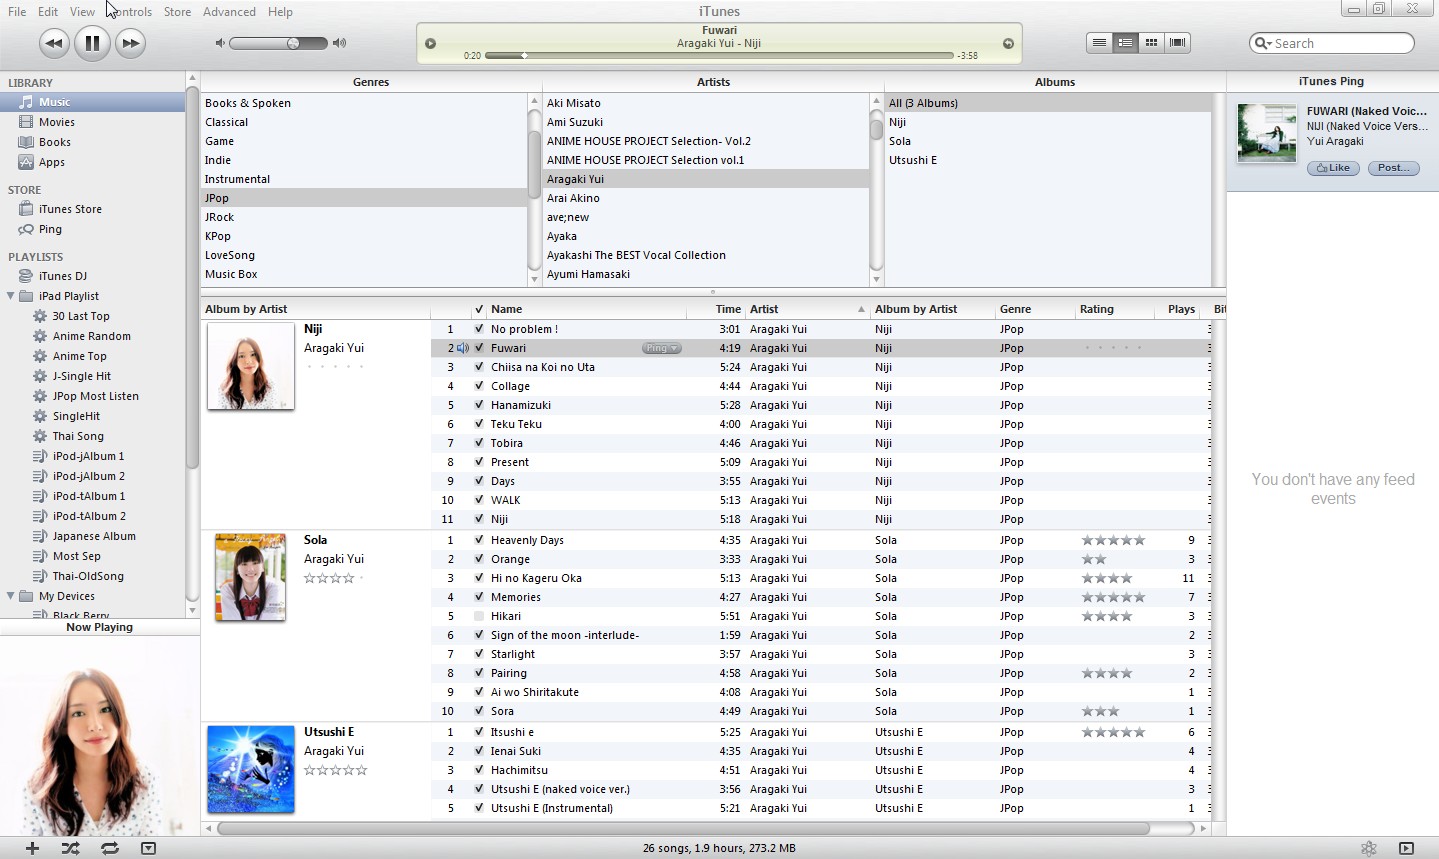Click the Post... button in Ping

tap(1394, 168)
